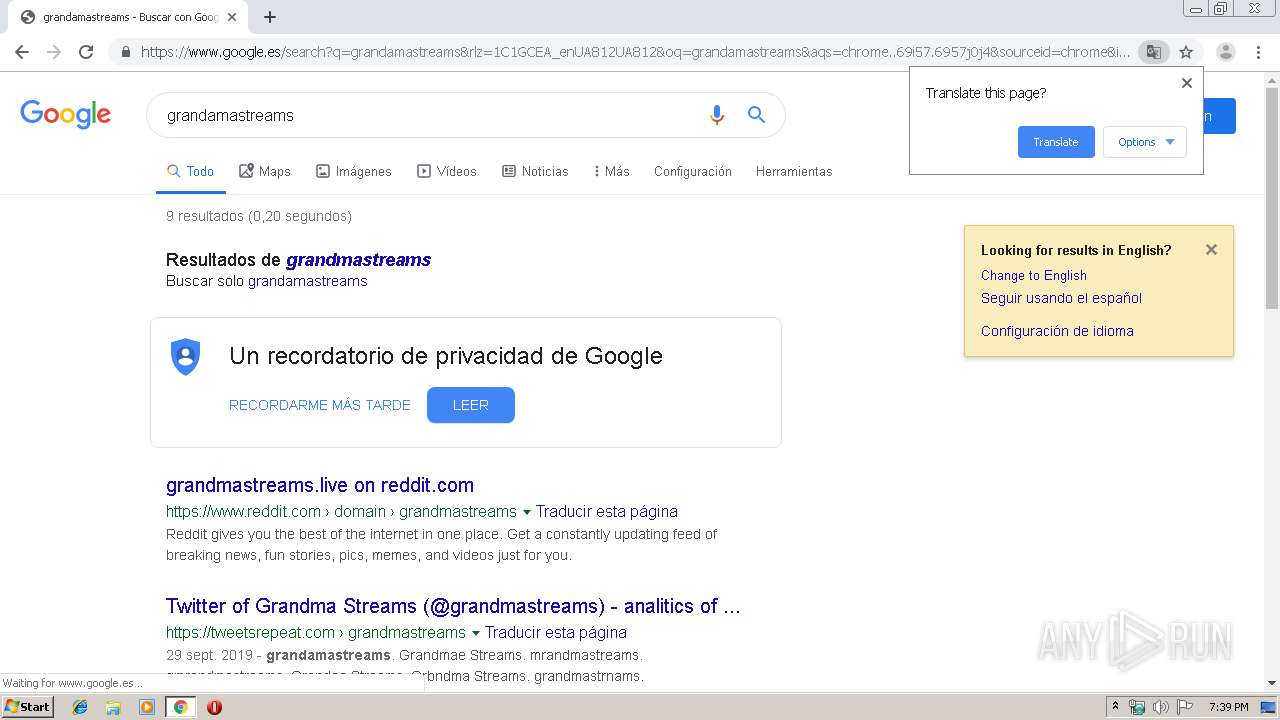The width and height of the screenshot is (1280, 720).
Task: Select the Todo search tab
Action: [x=191, y=171]
